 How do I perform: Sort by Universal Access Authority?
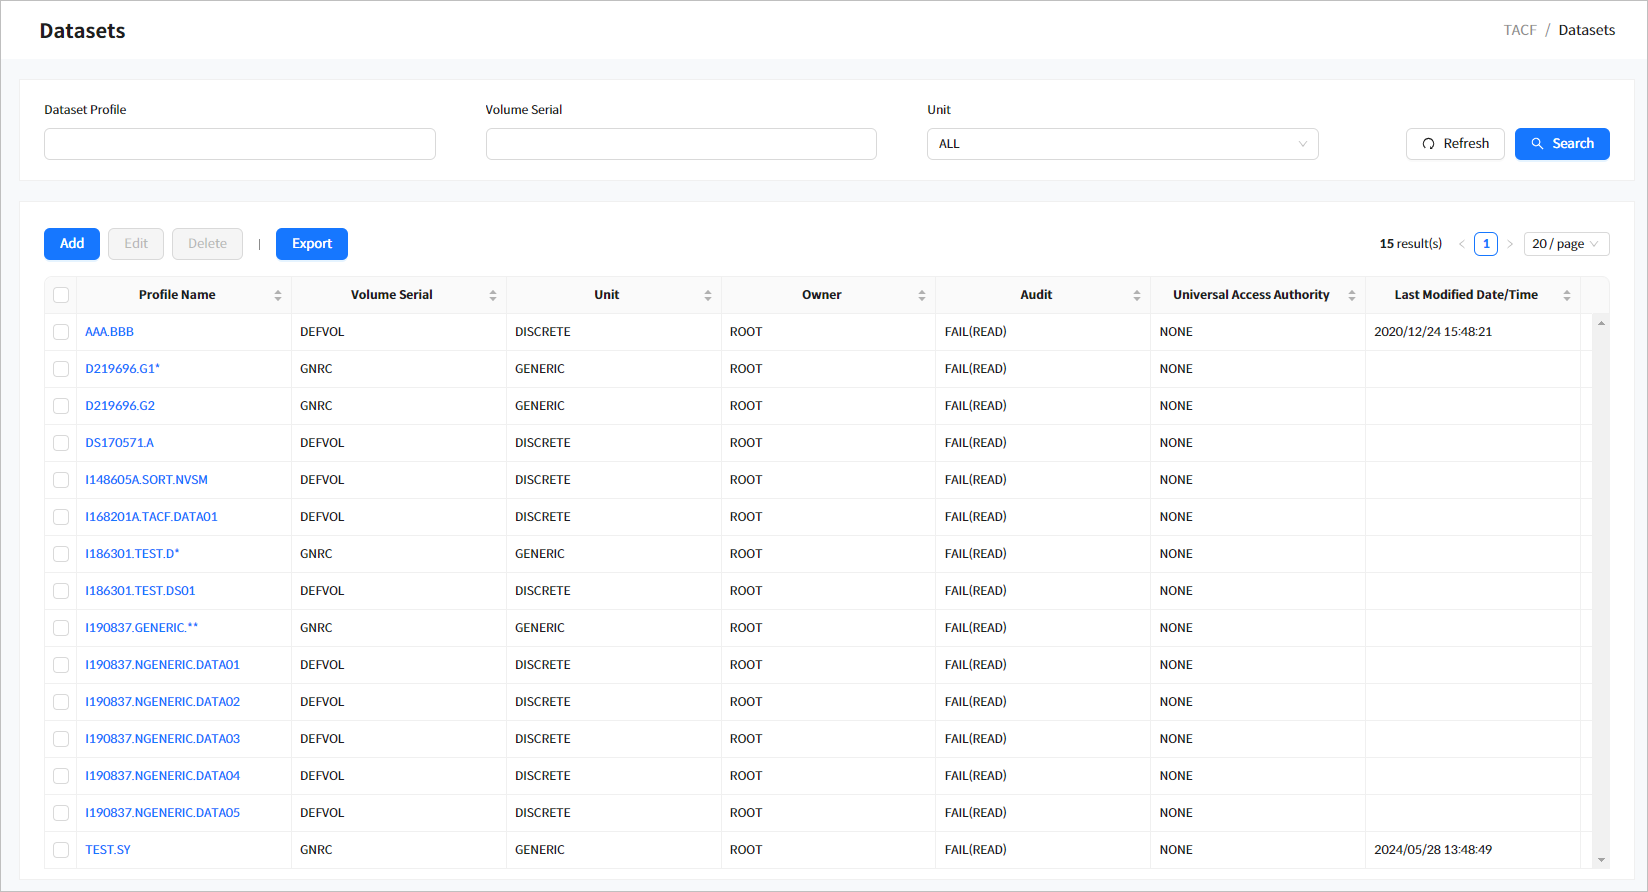coord(1351,295)
